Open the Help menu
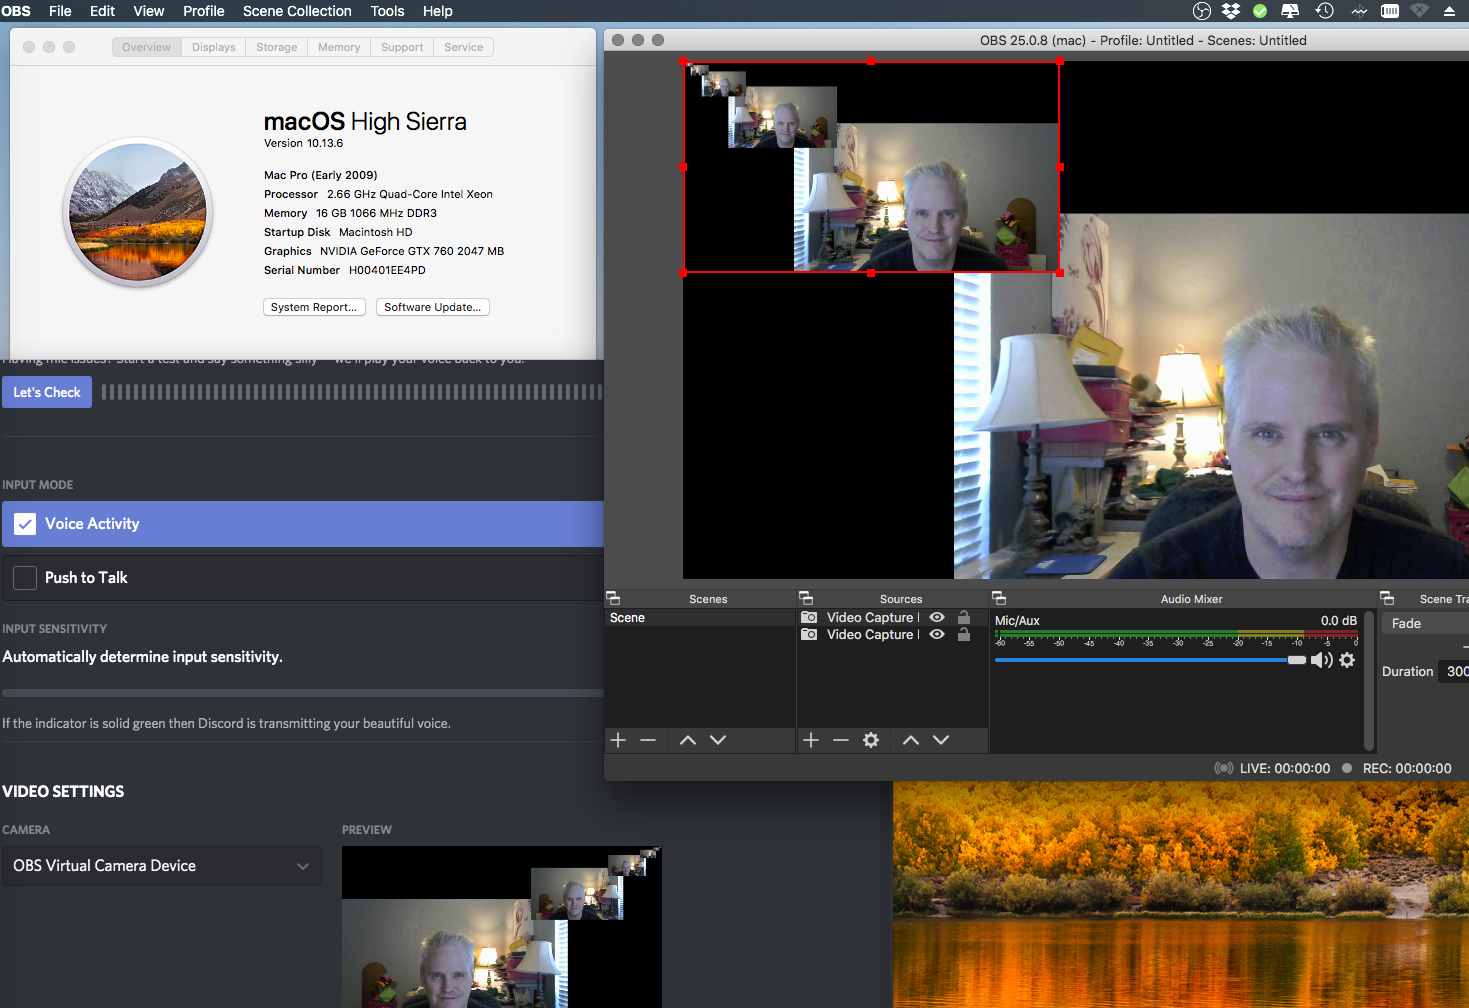The height and width of the screenshot is (1008, 1469). click(x=437, y=11)
